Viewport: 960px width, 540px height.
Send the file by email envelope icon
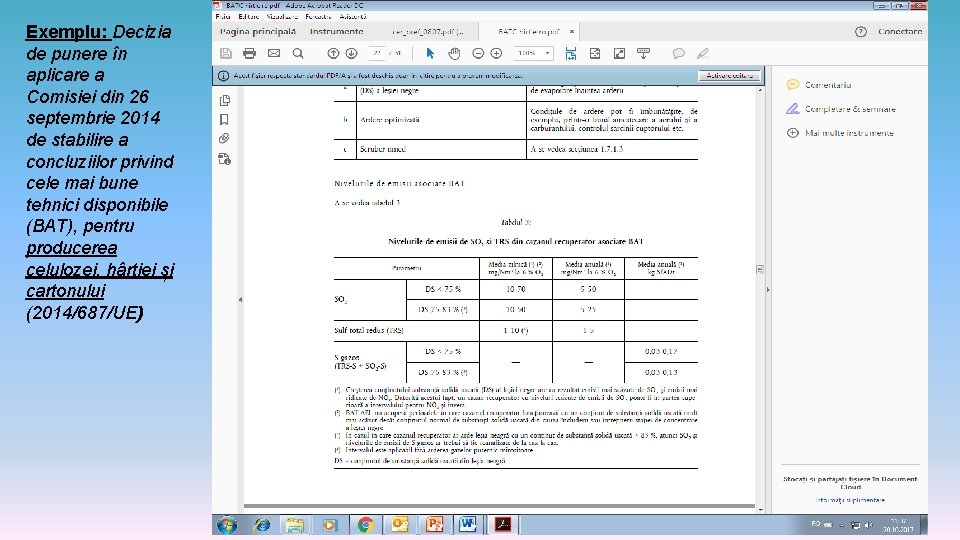(x=274, y=53)
